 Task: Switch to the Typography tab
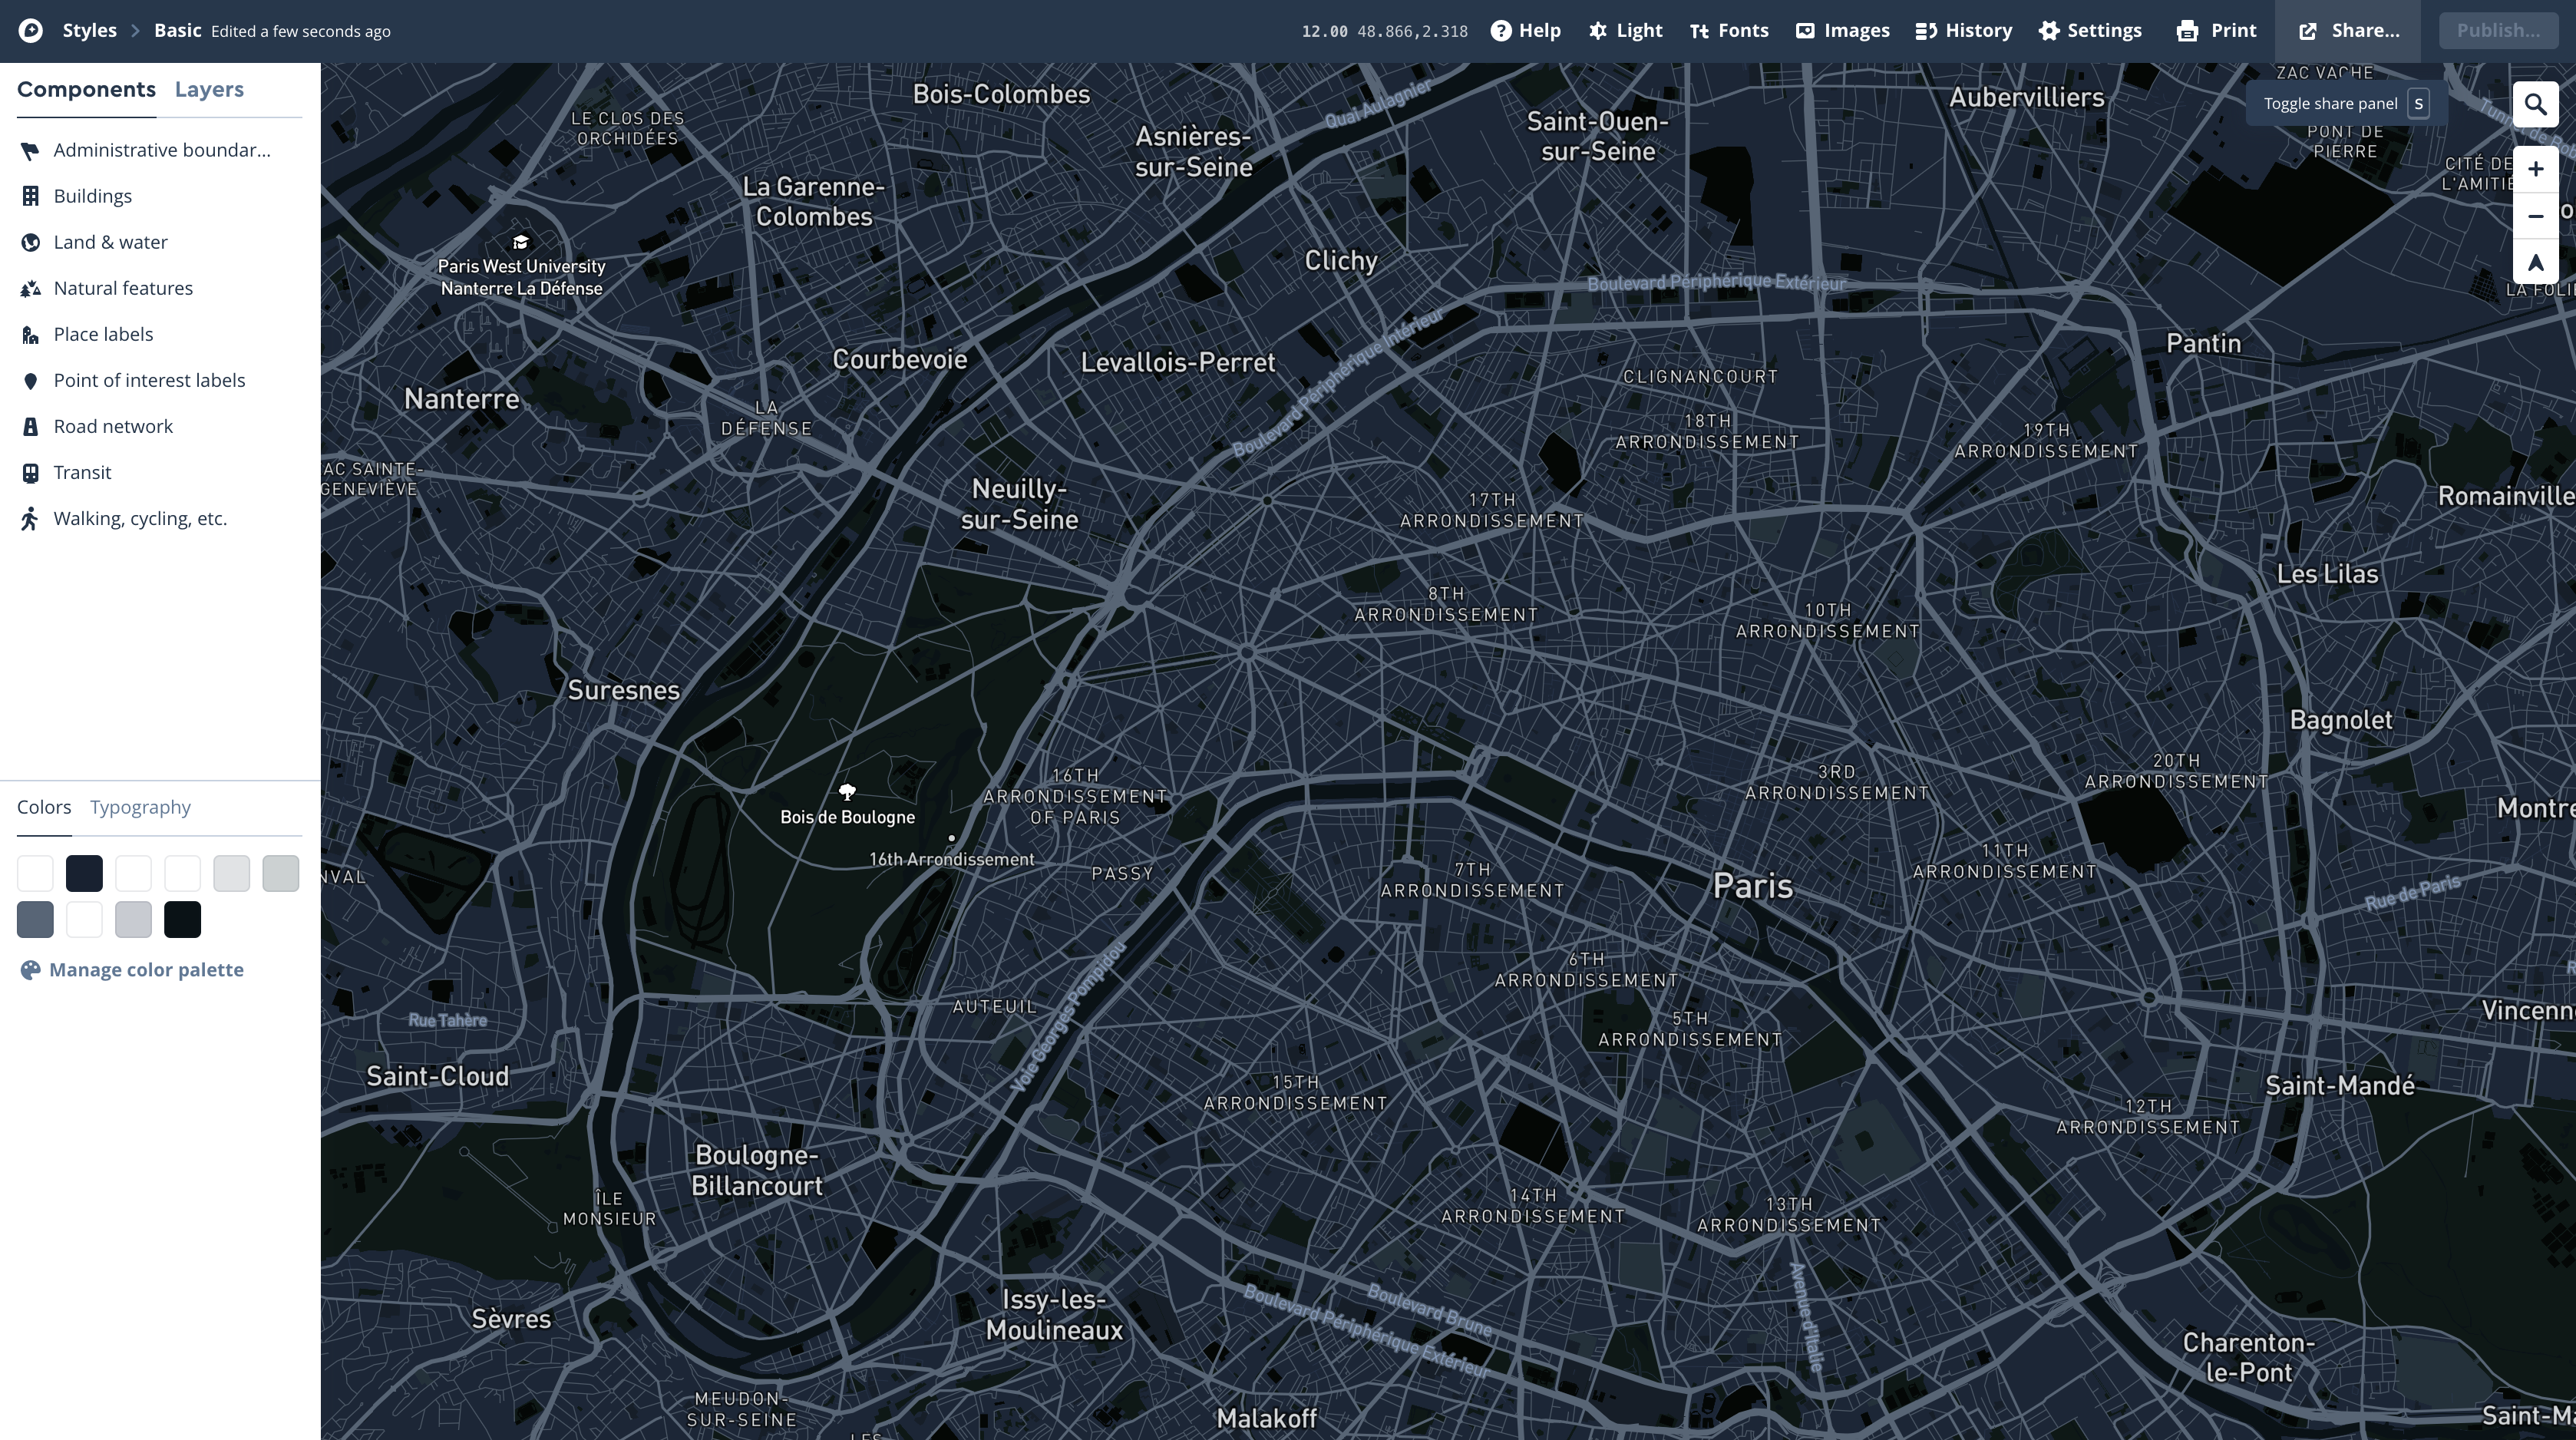click(x=140, y=807)
